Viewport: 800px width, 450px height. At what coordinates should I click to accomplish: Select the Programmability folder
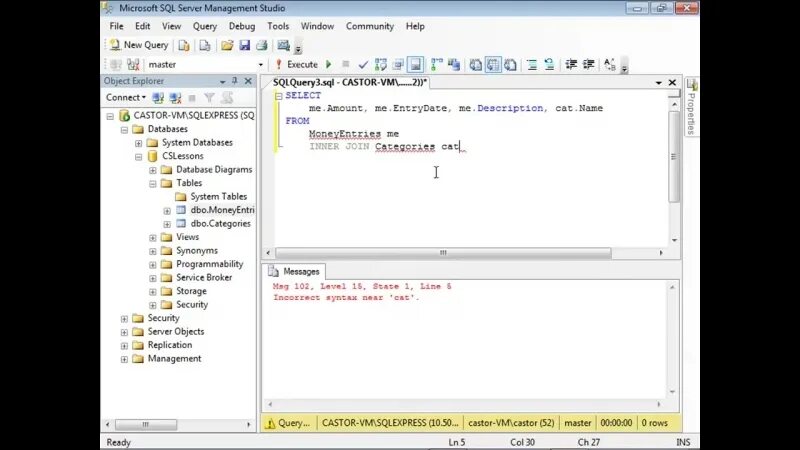point(209,264)
